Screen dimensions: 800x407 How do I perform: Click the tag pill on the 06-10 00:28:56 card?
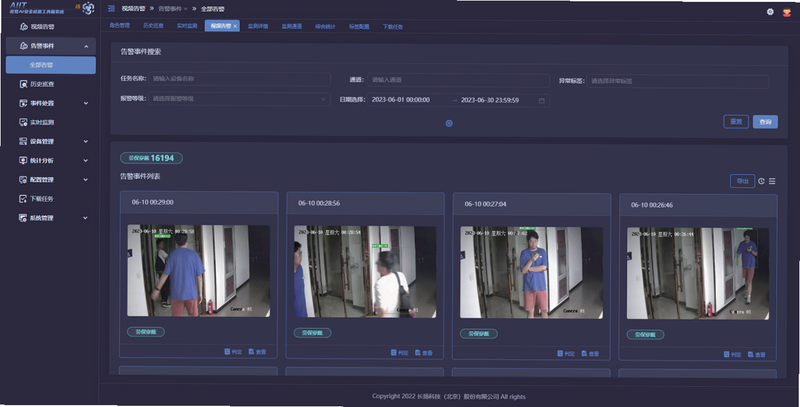[312, 333]
